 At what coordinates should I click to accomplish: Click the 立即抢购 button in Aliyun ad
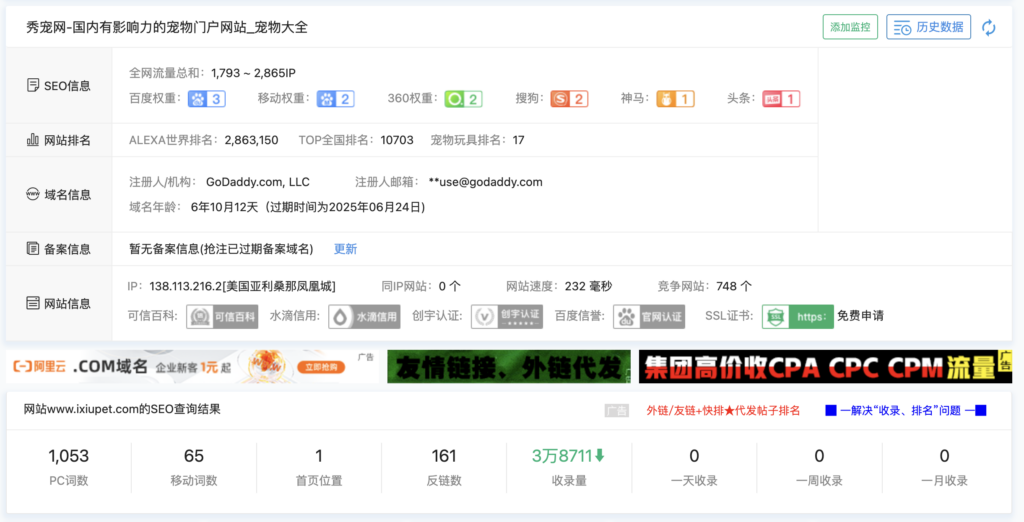pyautogui.click(x=321, y=367)
